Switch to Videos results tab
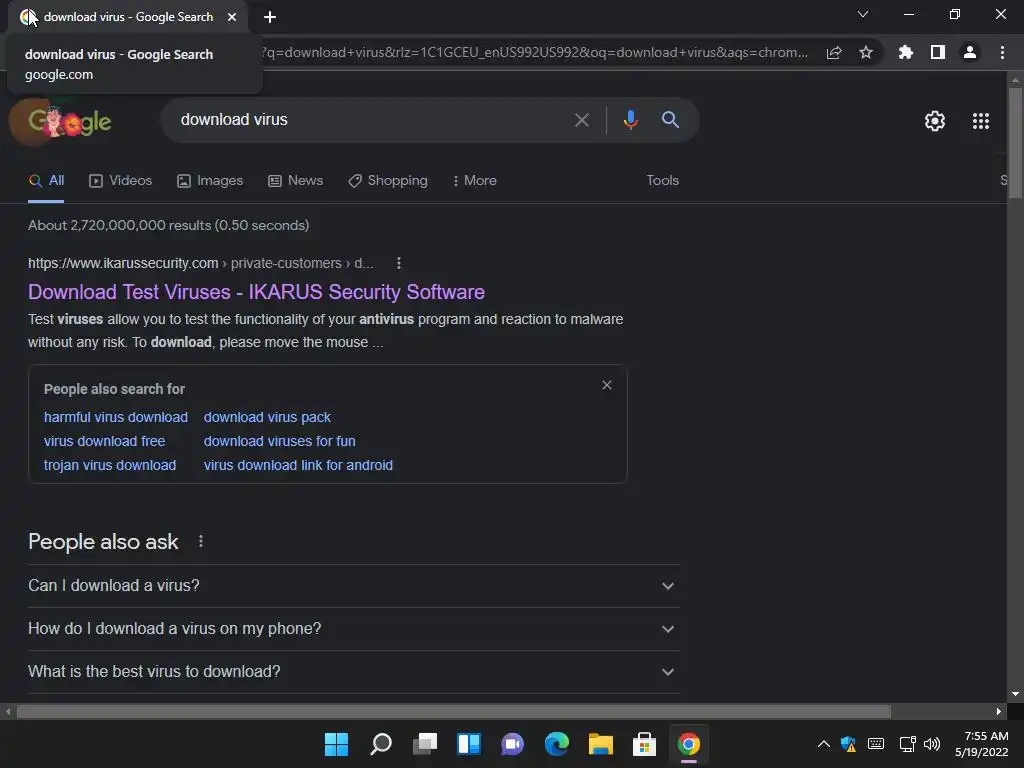 (x=121, y=180)
